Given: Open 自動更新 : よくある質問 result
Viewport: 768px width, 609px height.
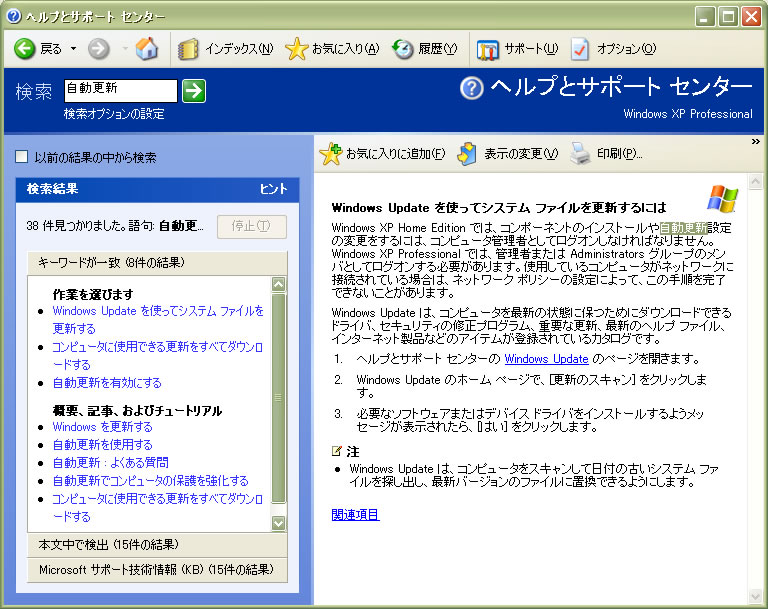Looking at the screenshot, I should click(x=110, y=463).
